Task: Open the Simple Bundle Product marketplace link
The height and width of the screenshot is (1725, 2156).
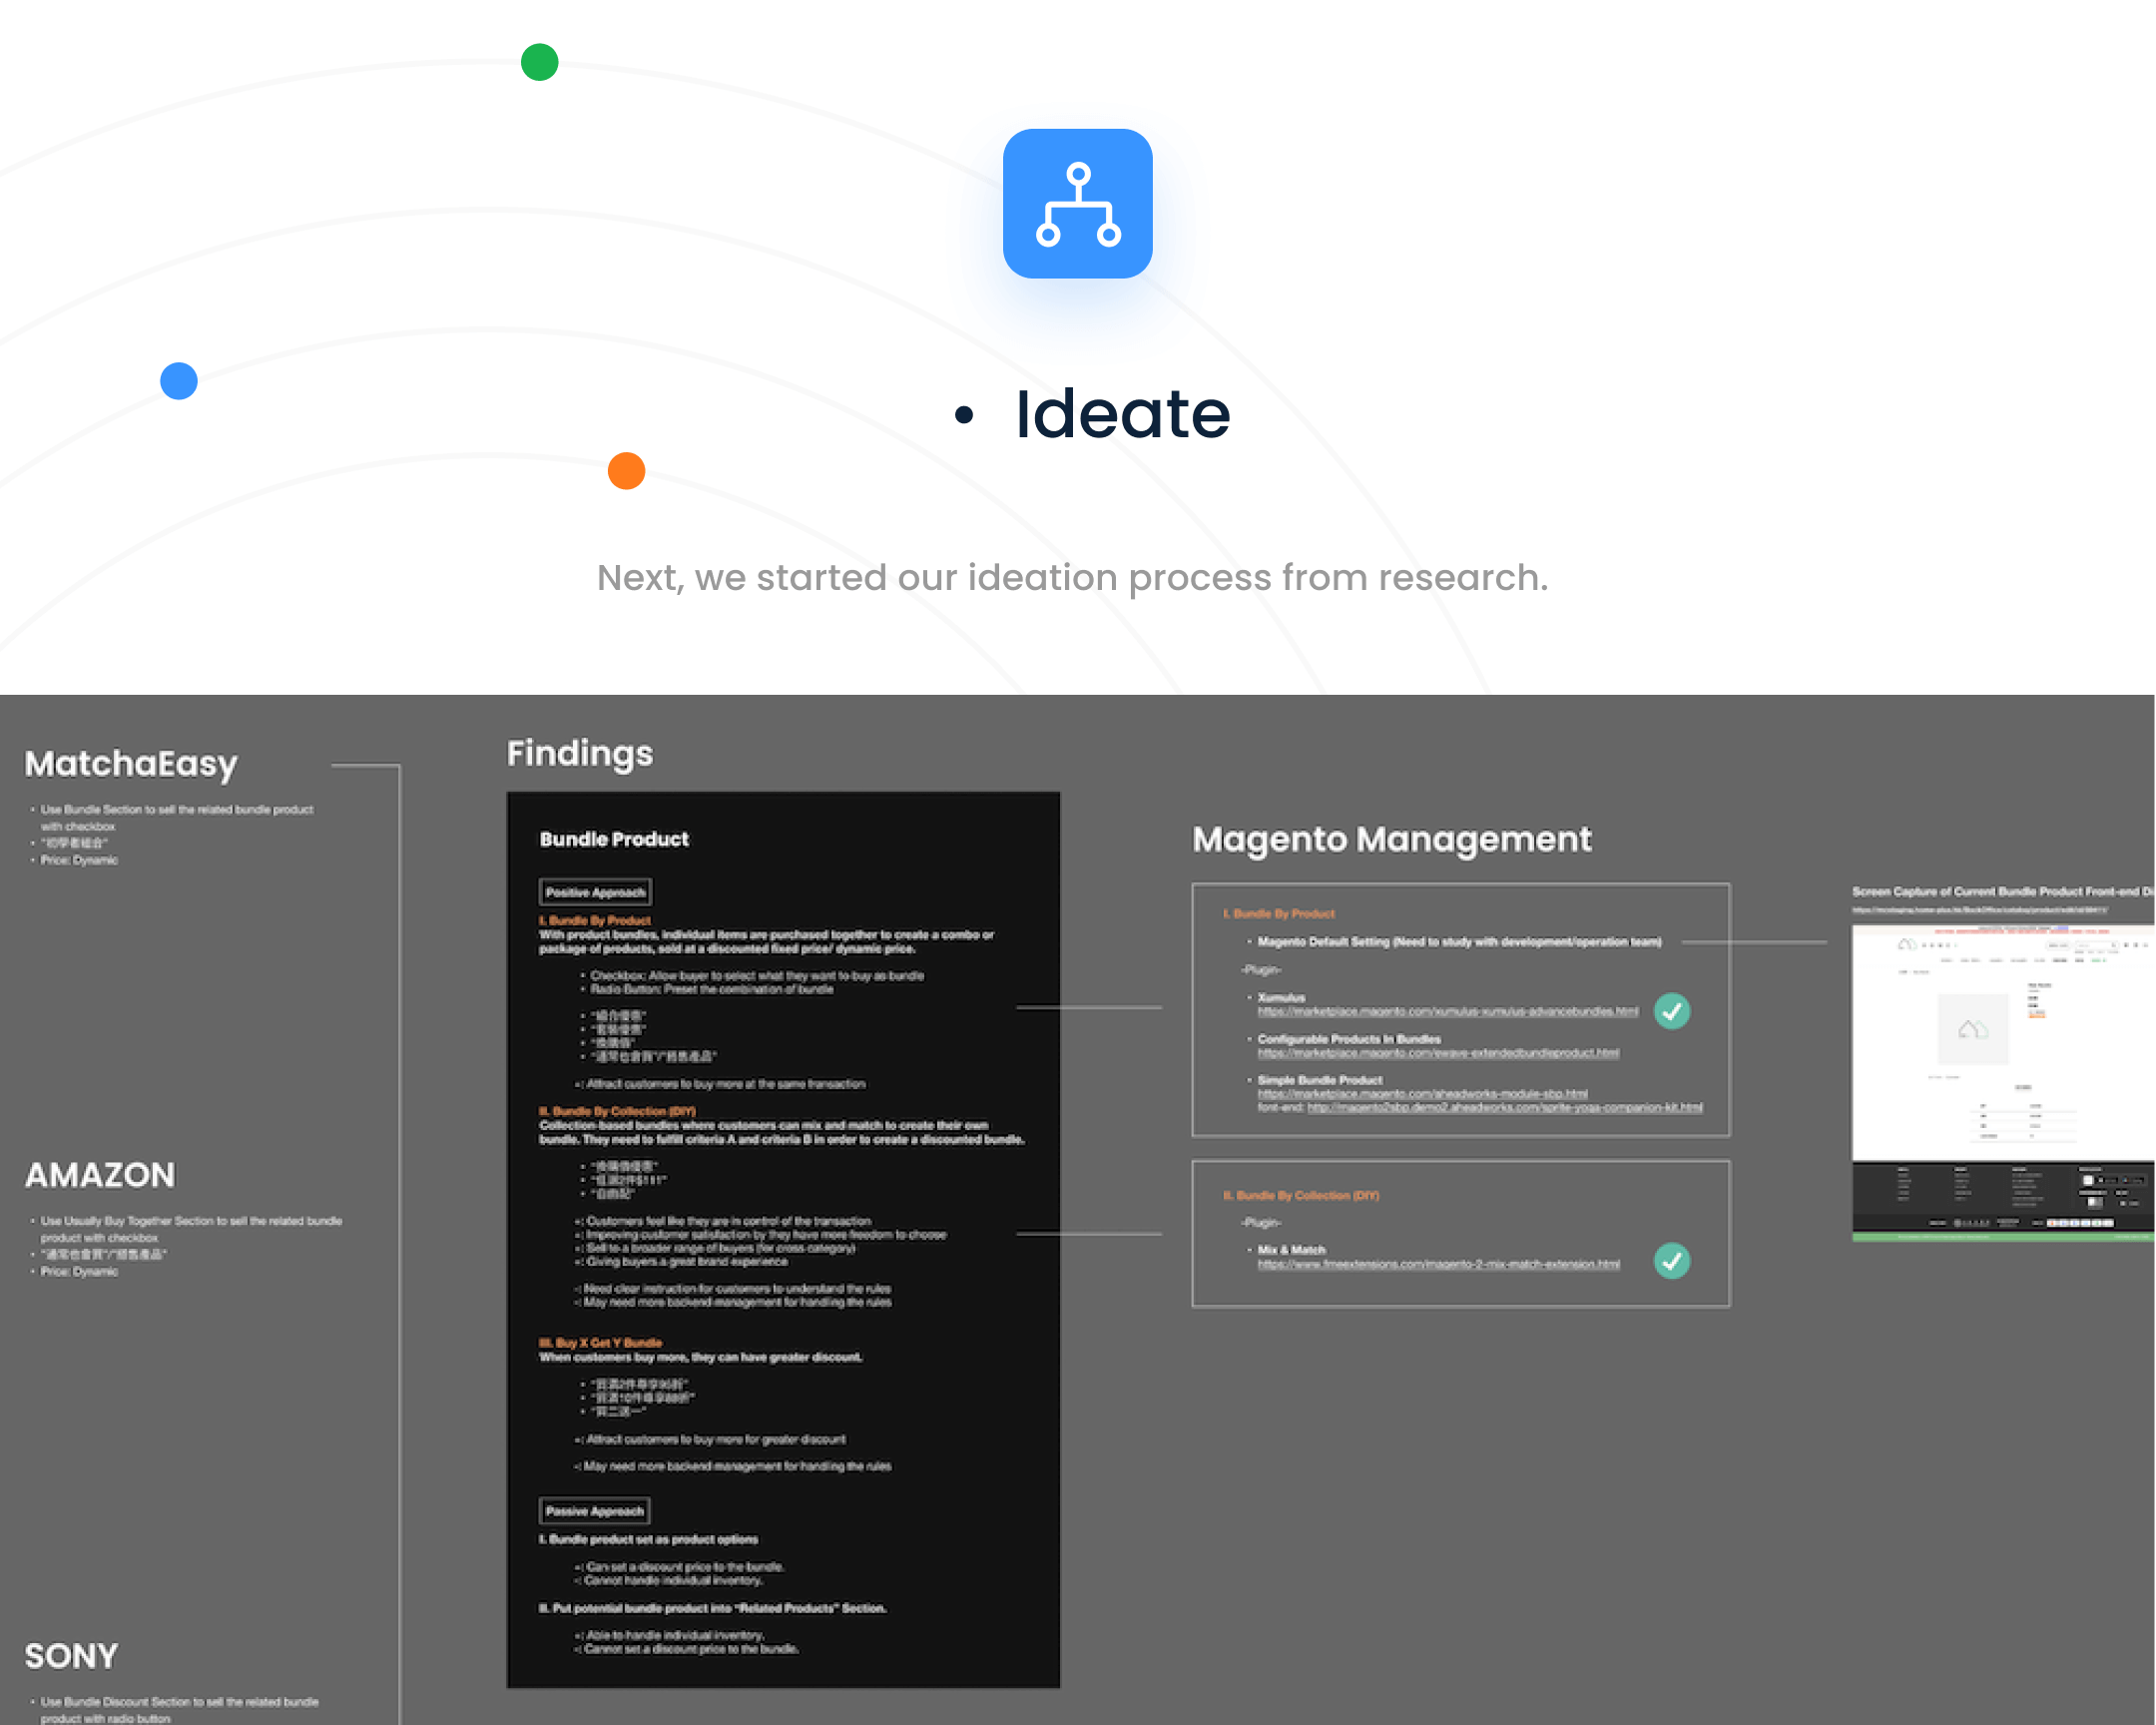Action: pos(1422,1094)
